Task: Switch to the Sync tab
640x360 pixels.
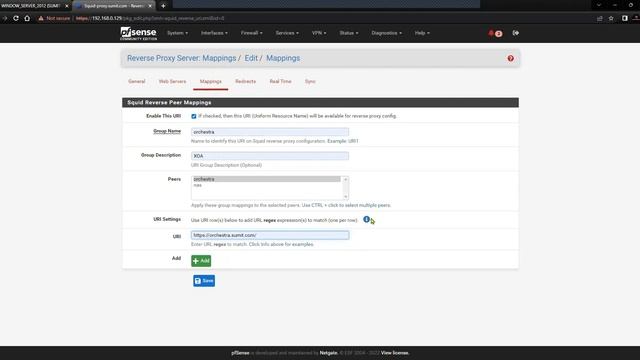Action: coord(310,82)
